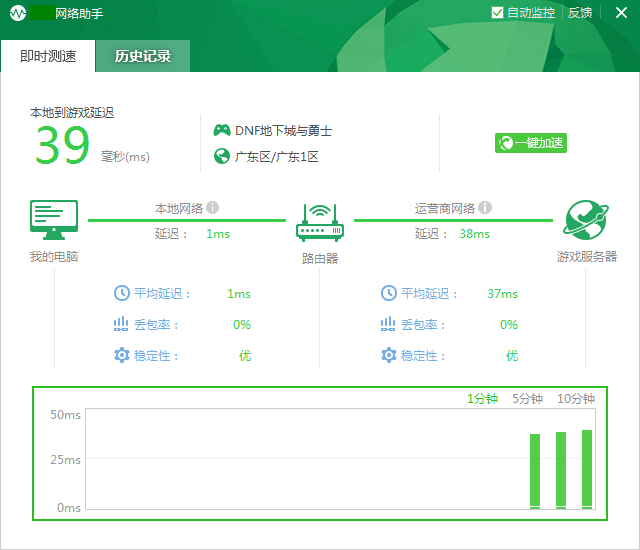Click the clock icon for local average latency
Viewport: 640px width, 550px height.
(122, 293)
